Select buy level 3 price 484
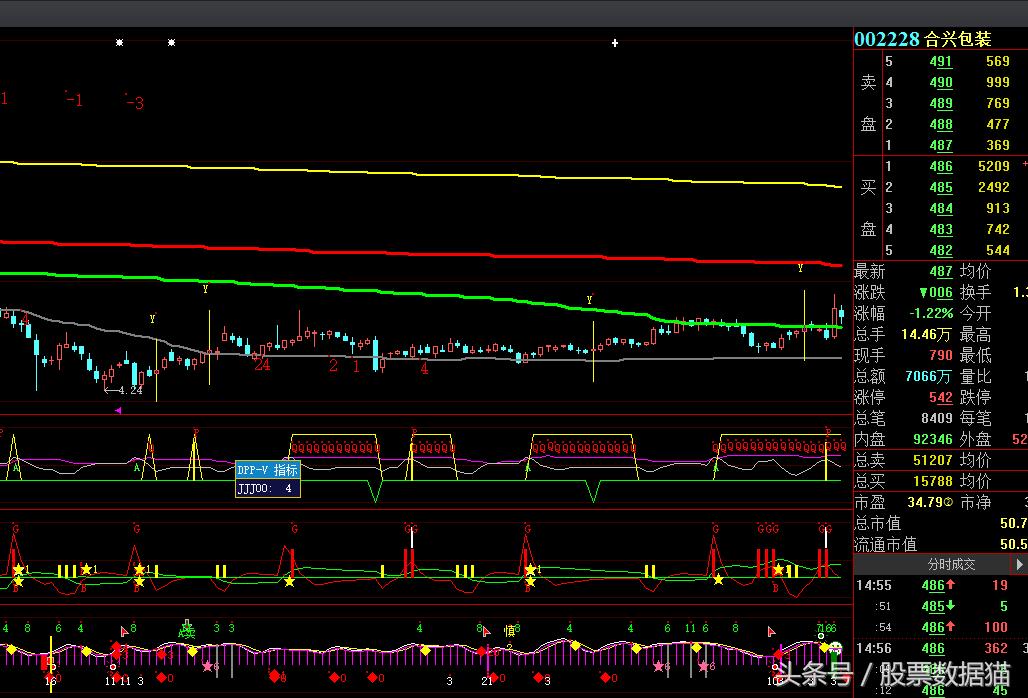Image resolution: width=1028 pixels, height=698 pixels. click(x=941, y=208)
